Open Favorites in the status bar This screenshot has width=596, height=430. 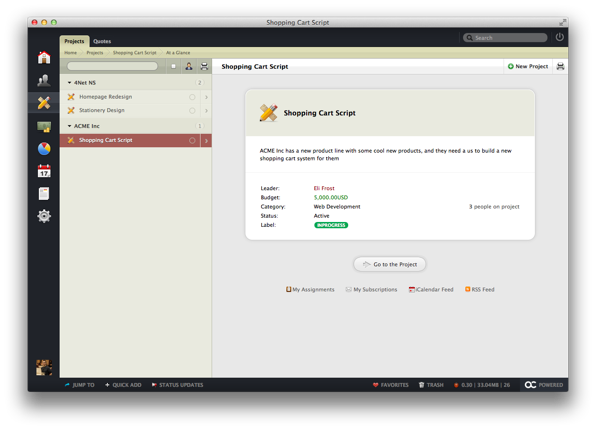coord(391,385)
